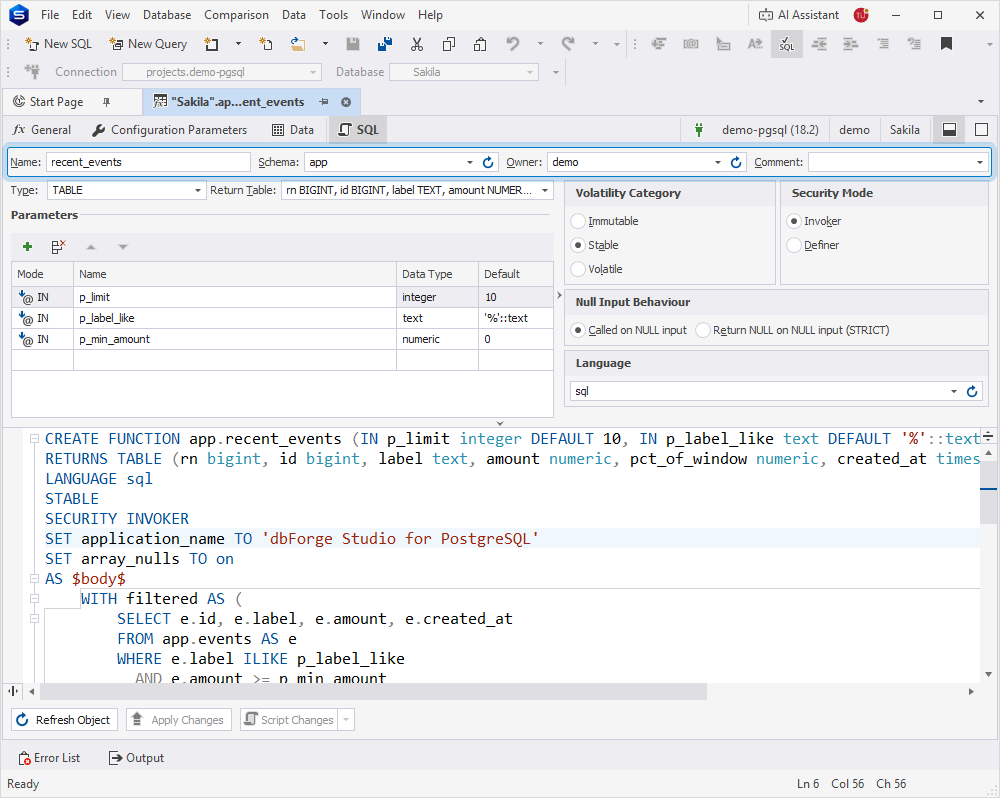Viewport: 1000px width, 798px height.
Task: Click the Refresh Object button
Action: pos(64,720)
